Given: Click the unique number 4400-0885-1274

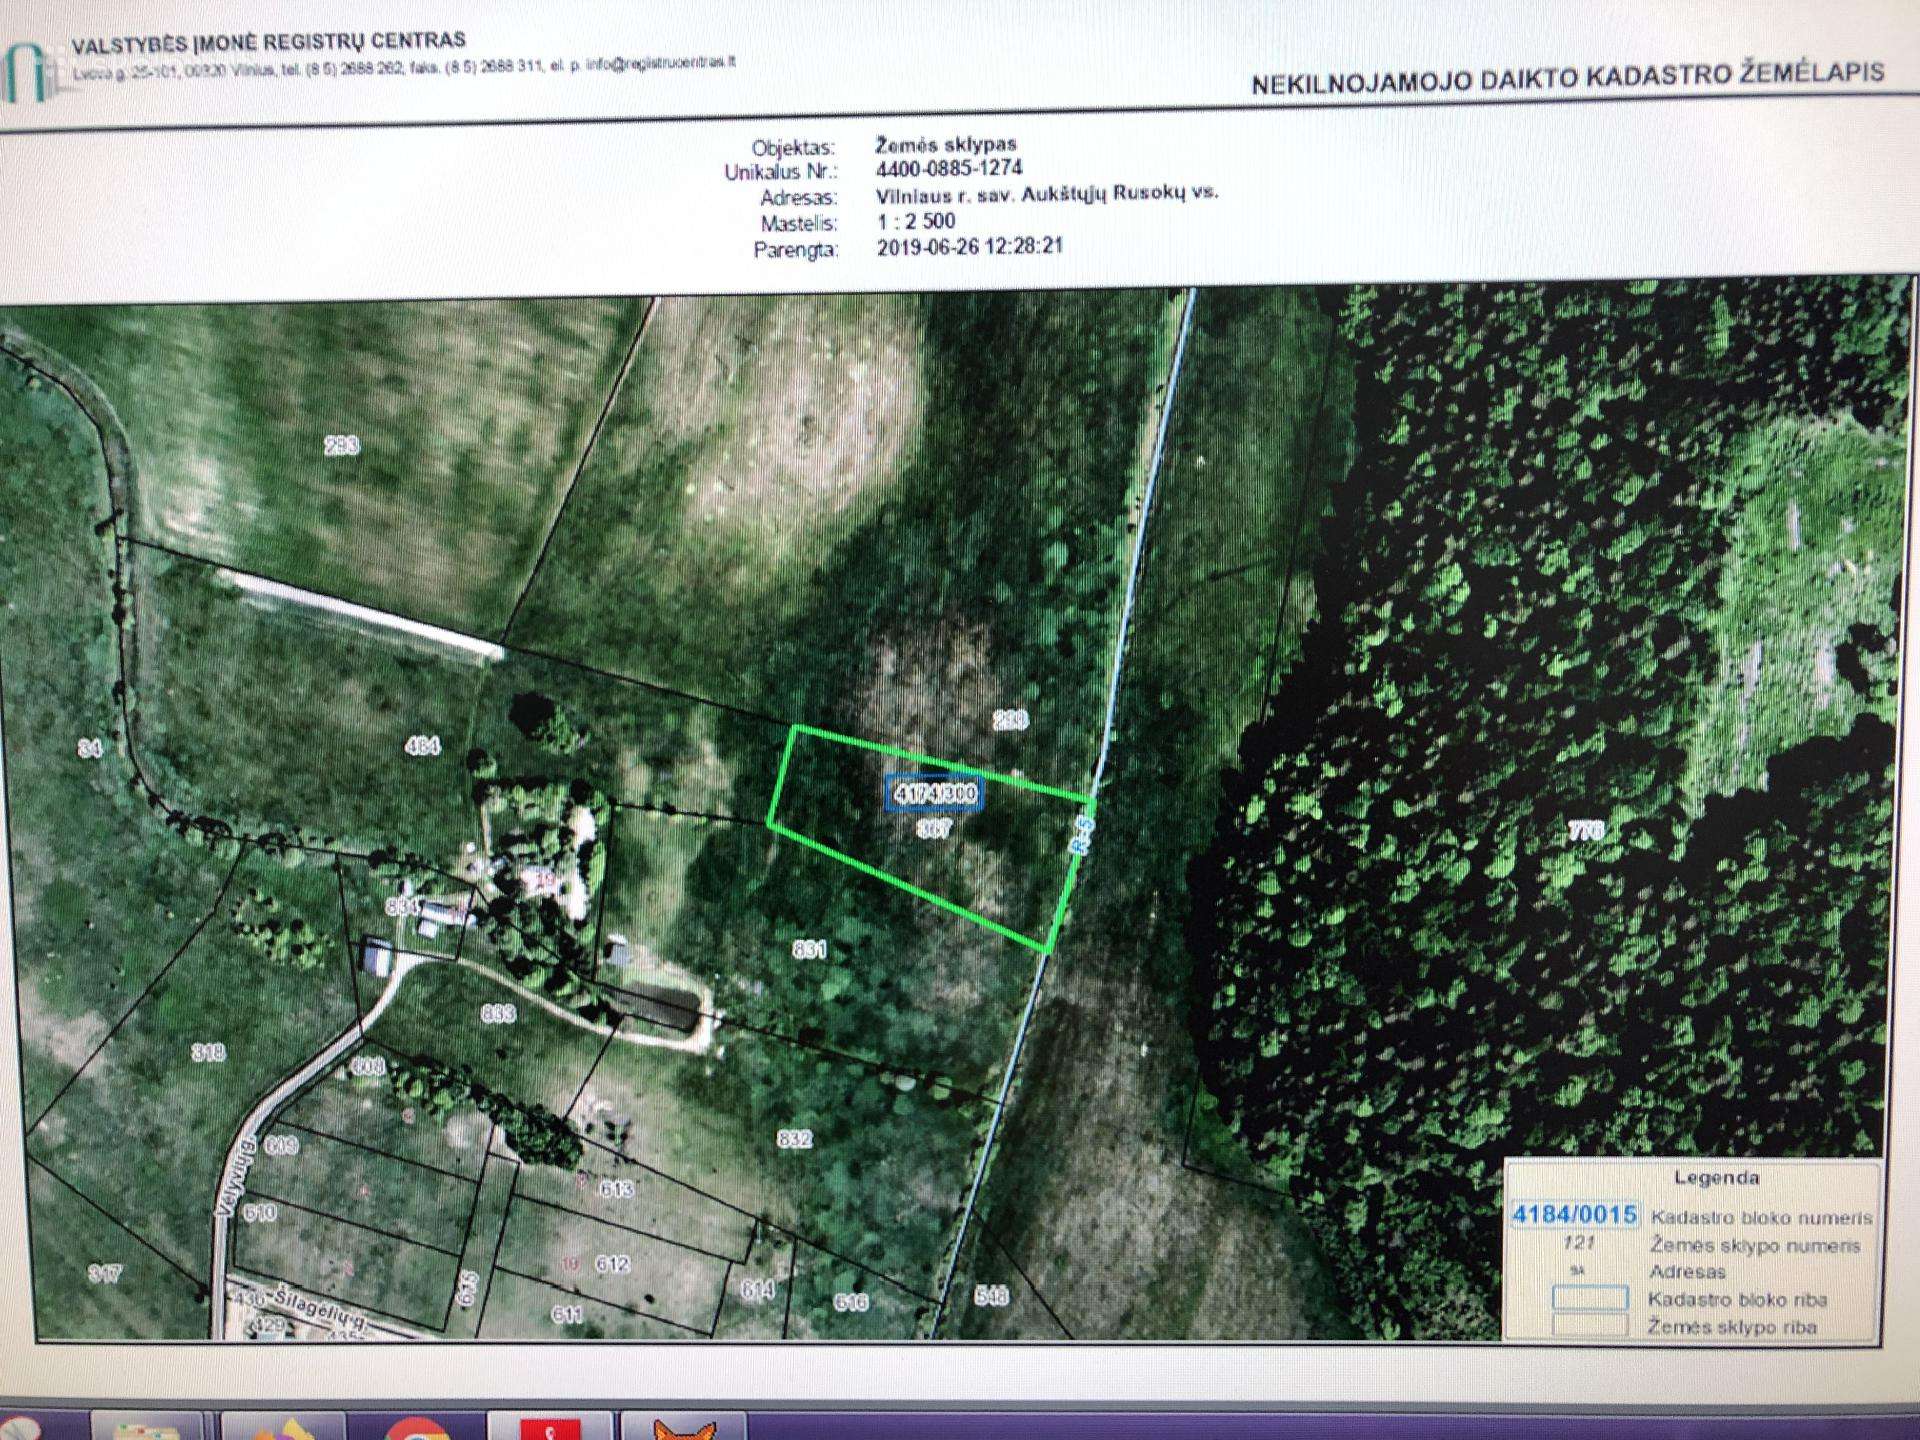Looking at the screenshot, I should (949, 168).
